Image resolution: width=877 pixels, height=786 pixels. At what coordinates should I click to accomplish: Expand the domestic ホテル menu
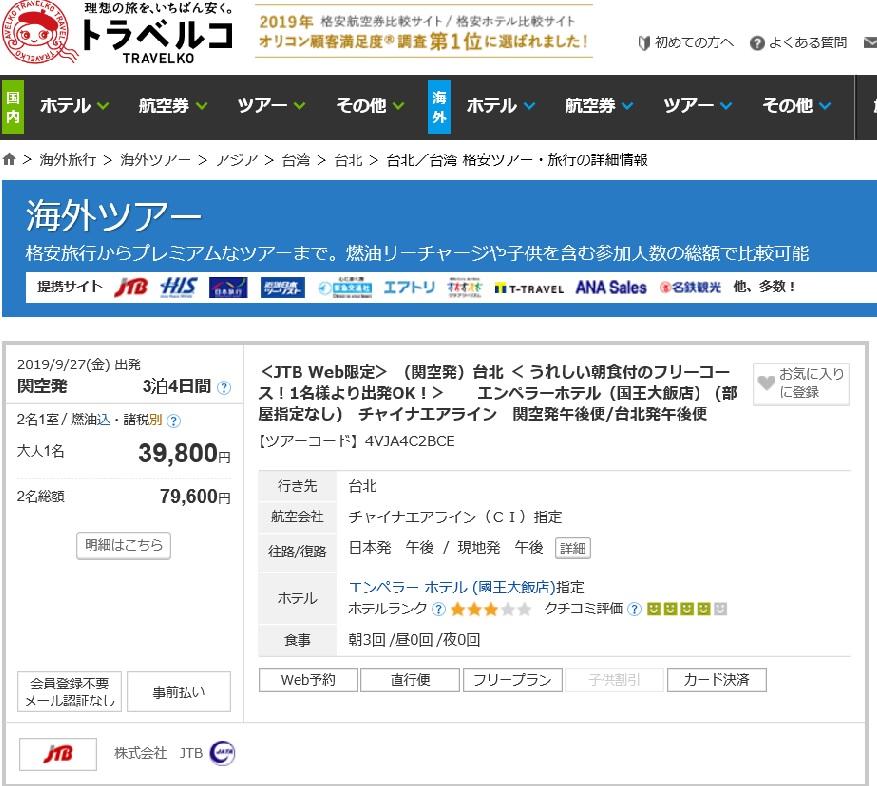point(74,106)
